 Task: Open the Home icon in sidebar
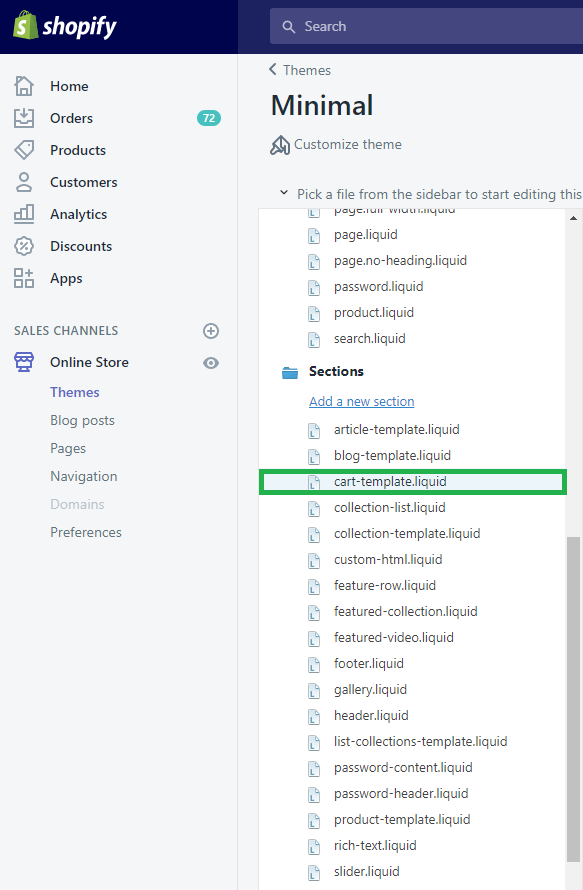click(24, 86)
